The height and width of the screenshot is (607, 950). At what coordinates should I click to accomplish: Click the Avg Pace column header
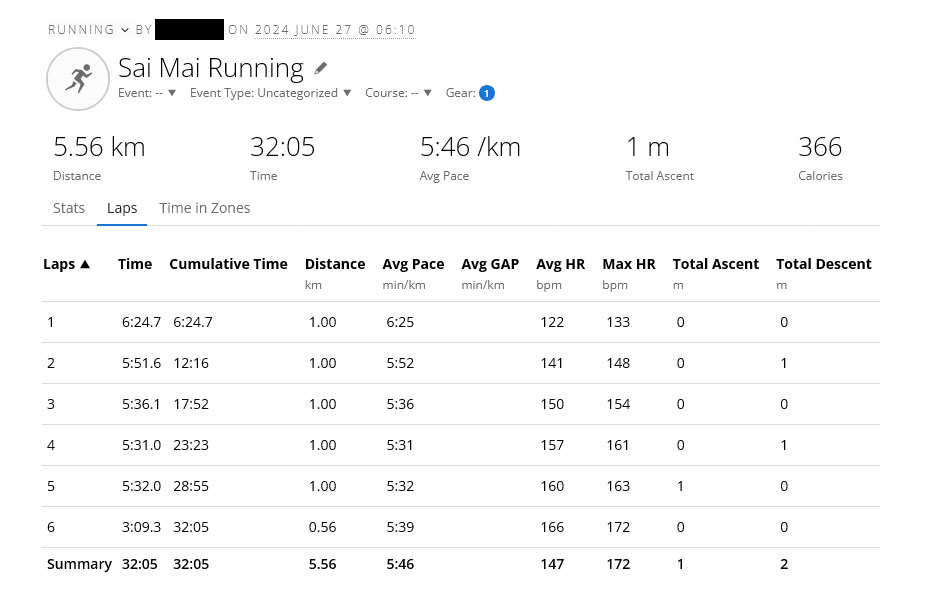[413, 264]
